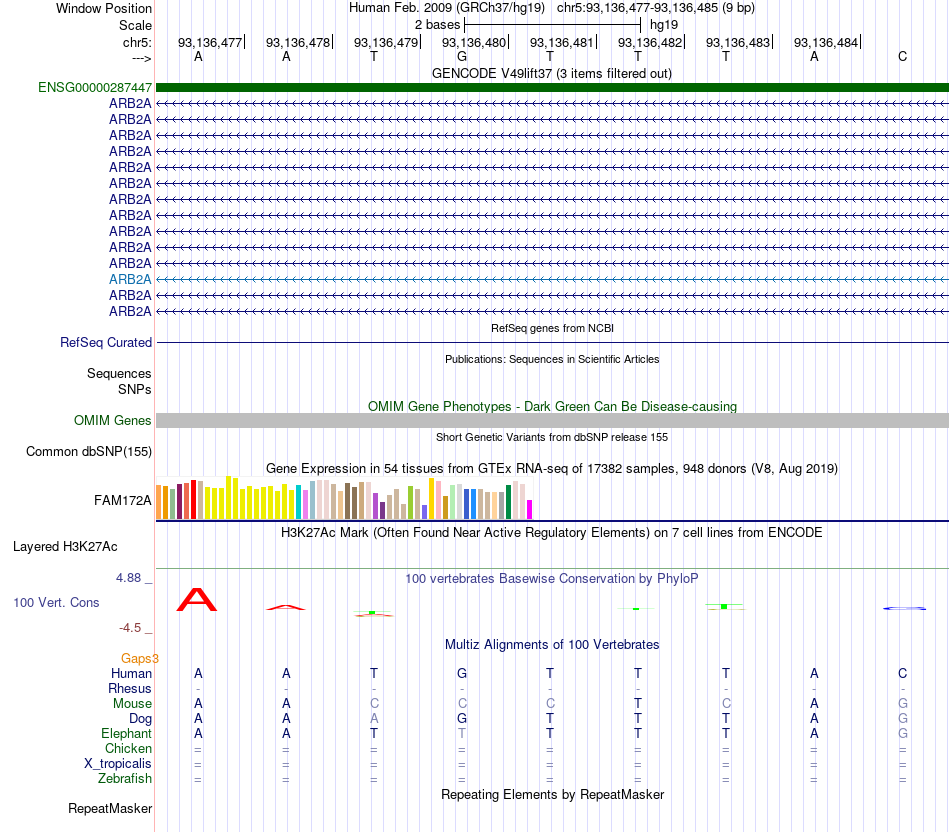Select the Chicken species label
This screenshot has height=832, width=950.
click(128, 748)
